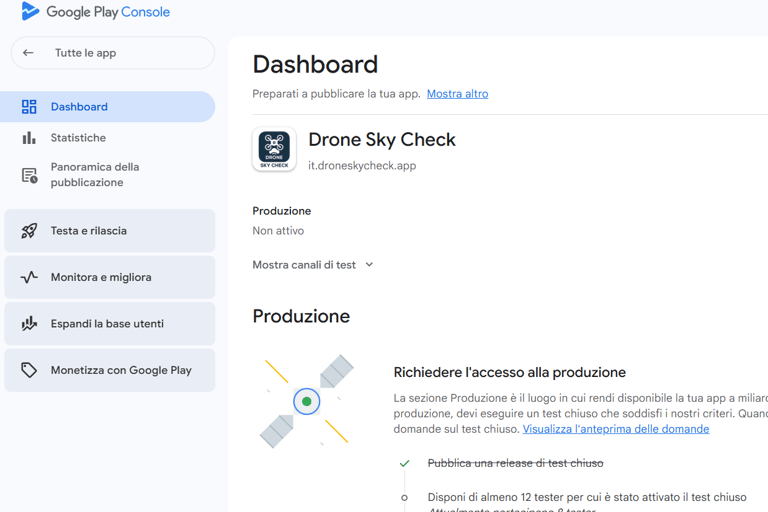The height and width of the screenshot is (512, 768).
Task: Click the Google Play Console title text
Action: coord(108,12)
